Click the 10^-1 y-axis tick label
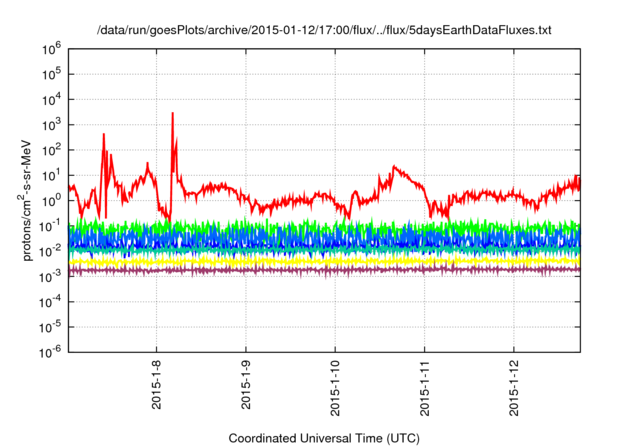The image size is (640, 448). pos(50,226)
